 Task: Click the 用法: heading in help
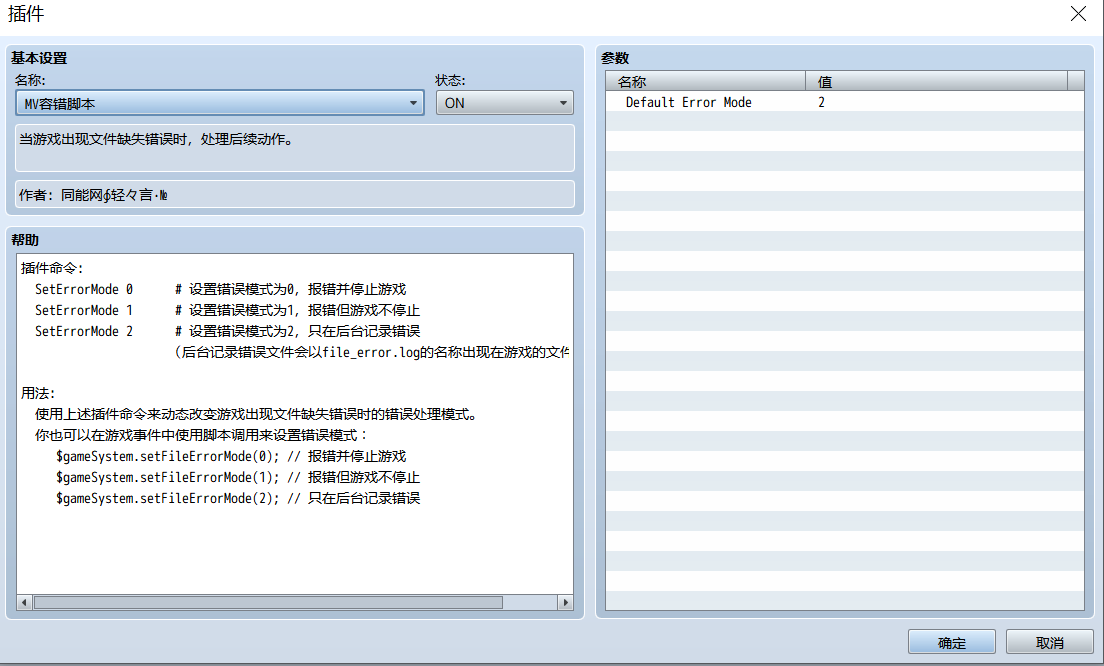(x=38, y=393)
